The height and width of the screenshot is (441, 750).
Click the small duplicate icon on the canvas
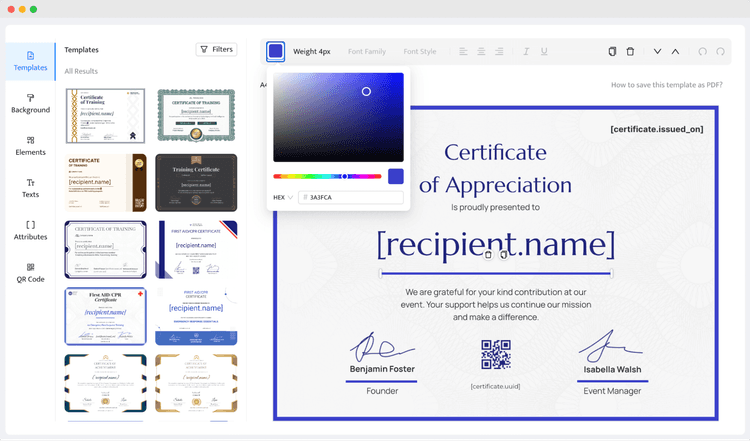point(504,255)
